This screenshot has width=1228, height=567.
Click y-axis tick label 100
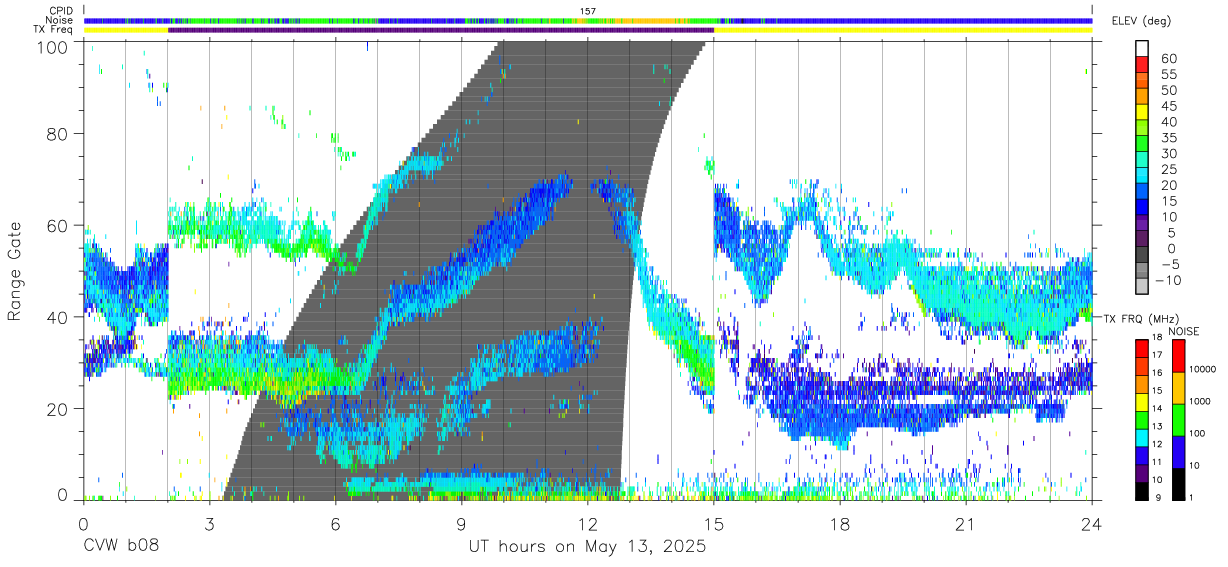(x=54, y=46)
